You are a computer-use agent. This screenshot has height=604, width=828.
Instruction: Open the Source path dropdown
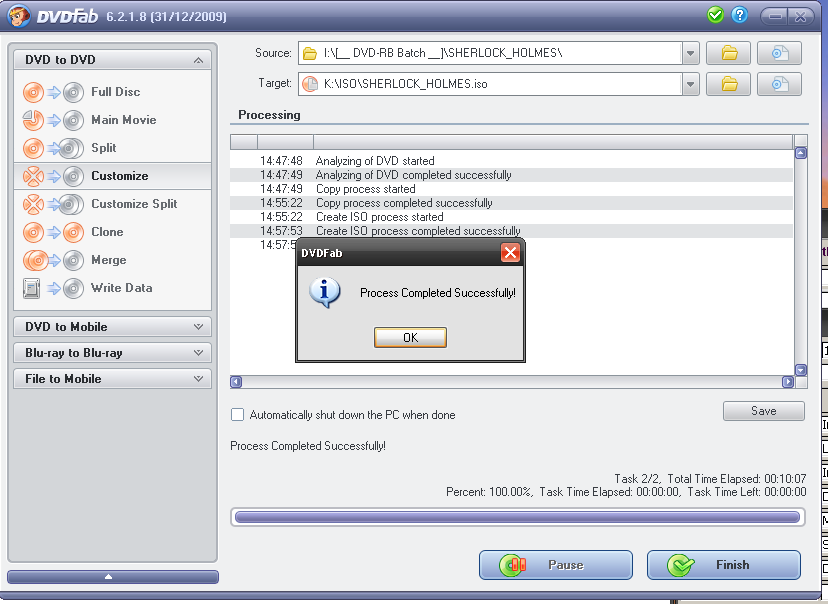[x=690, y=53]
